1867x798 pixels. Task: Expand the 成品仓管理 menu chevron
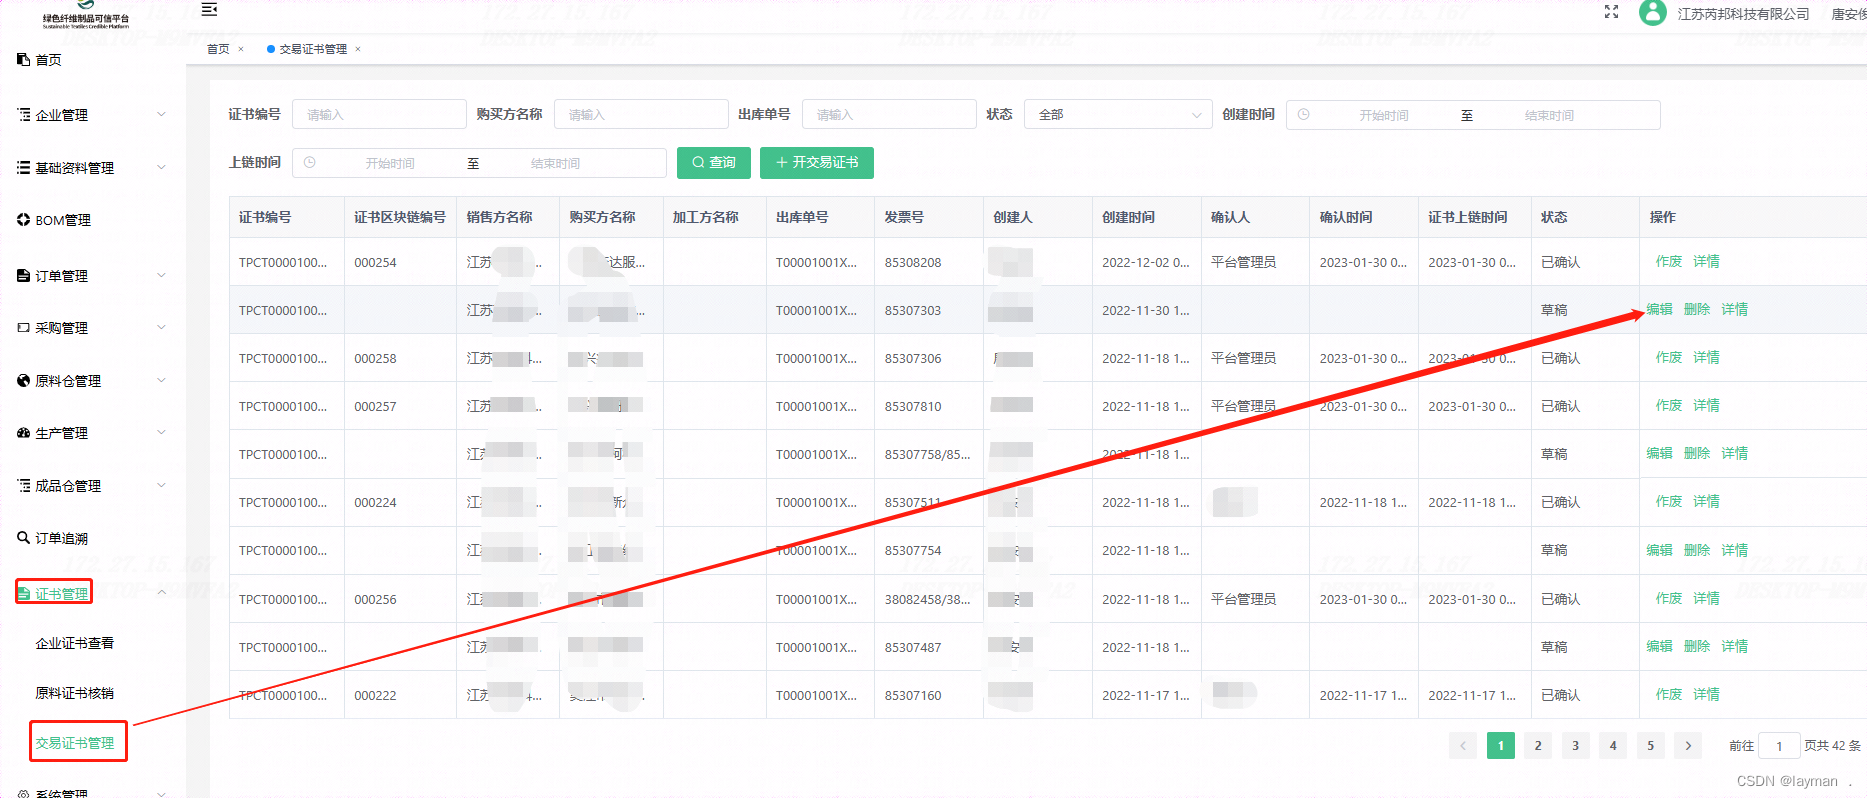click(x=162, y=486)
